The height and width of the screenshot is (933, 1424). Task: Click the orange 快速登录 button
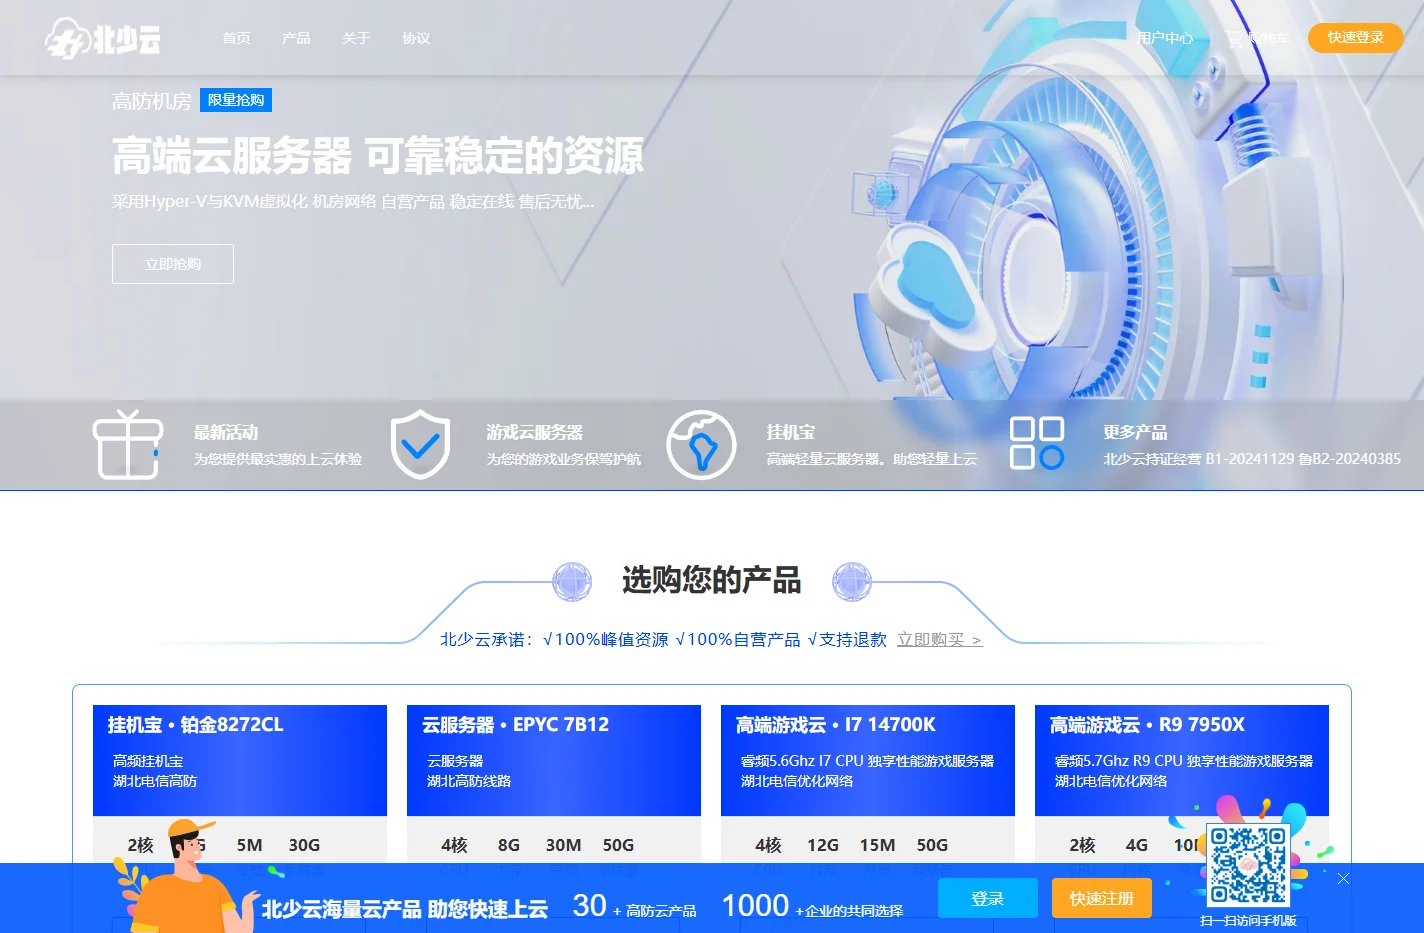[1356, 37]
